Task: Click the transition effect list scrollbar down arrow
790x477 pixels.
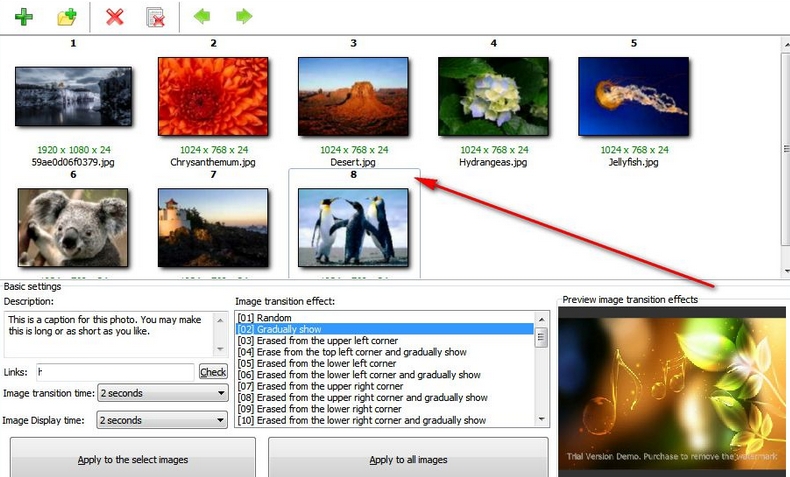Action: point(542,420)
